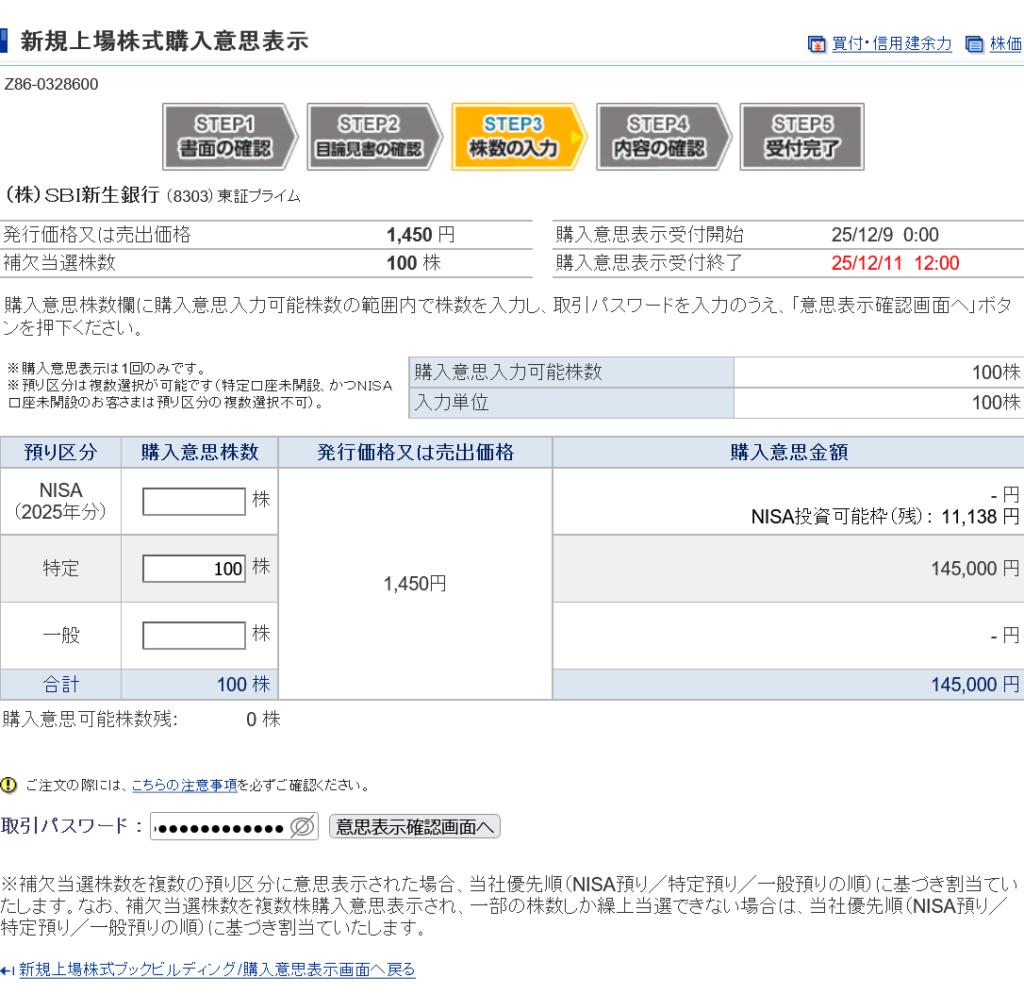Focus the 一般 share quantity input box
This screenshot has height=994, width=1024.
tap(194, 635)
